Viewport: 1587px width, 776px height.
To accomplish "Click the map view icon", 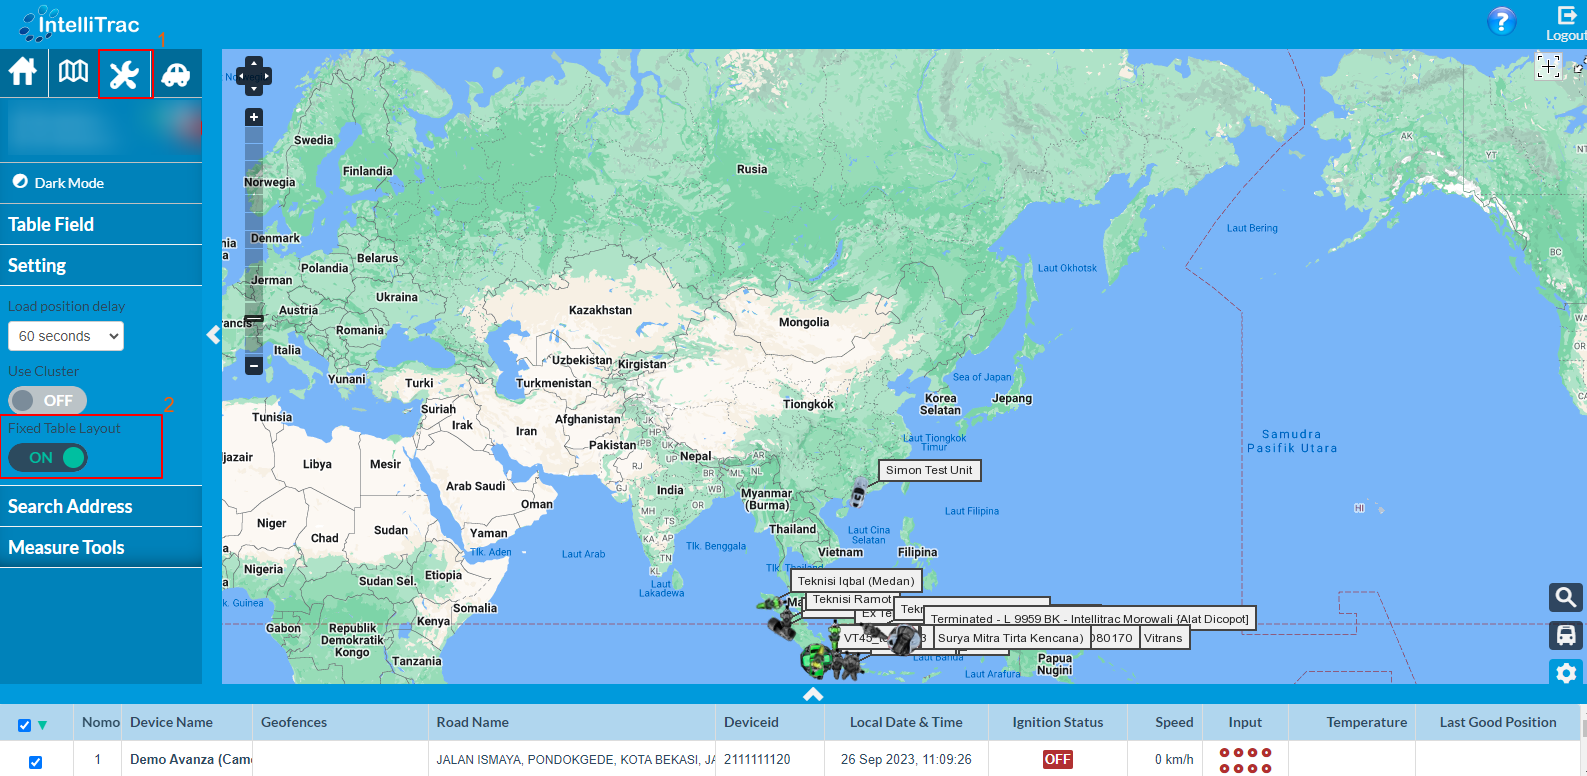I will 73,73.
